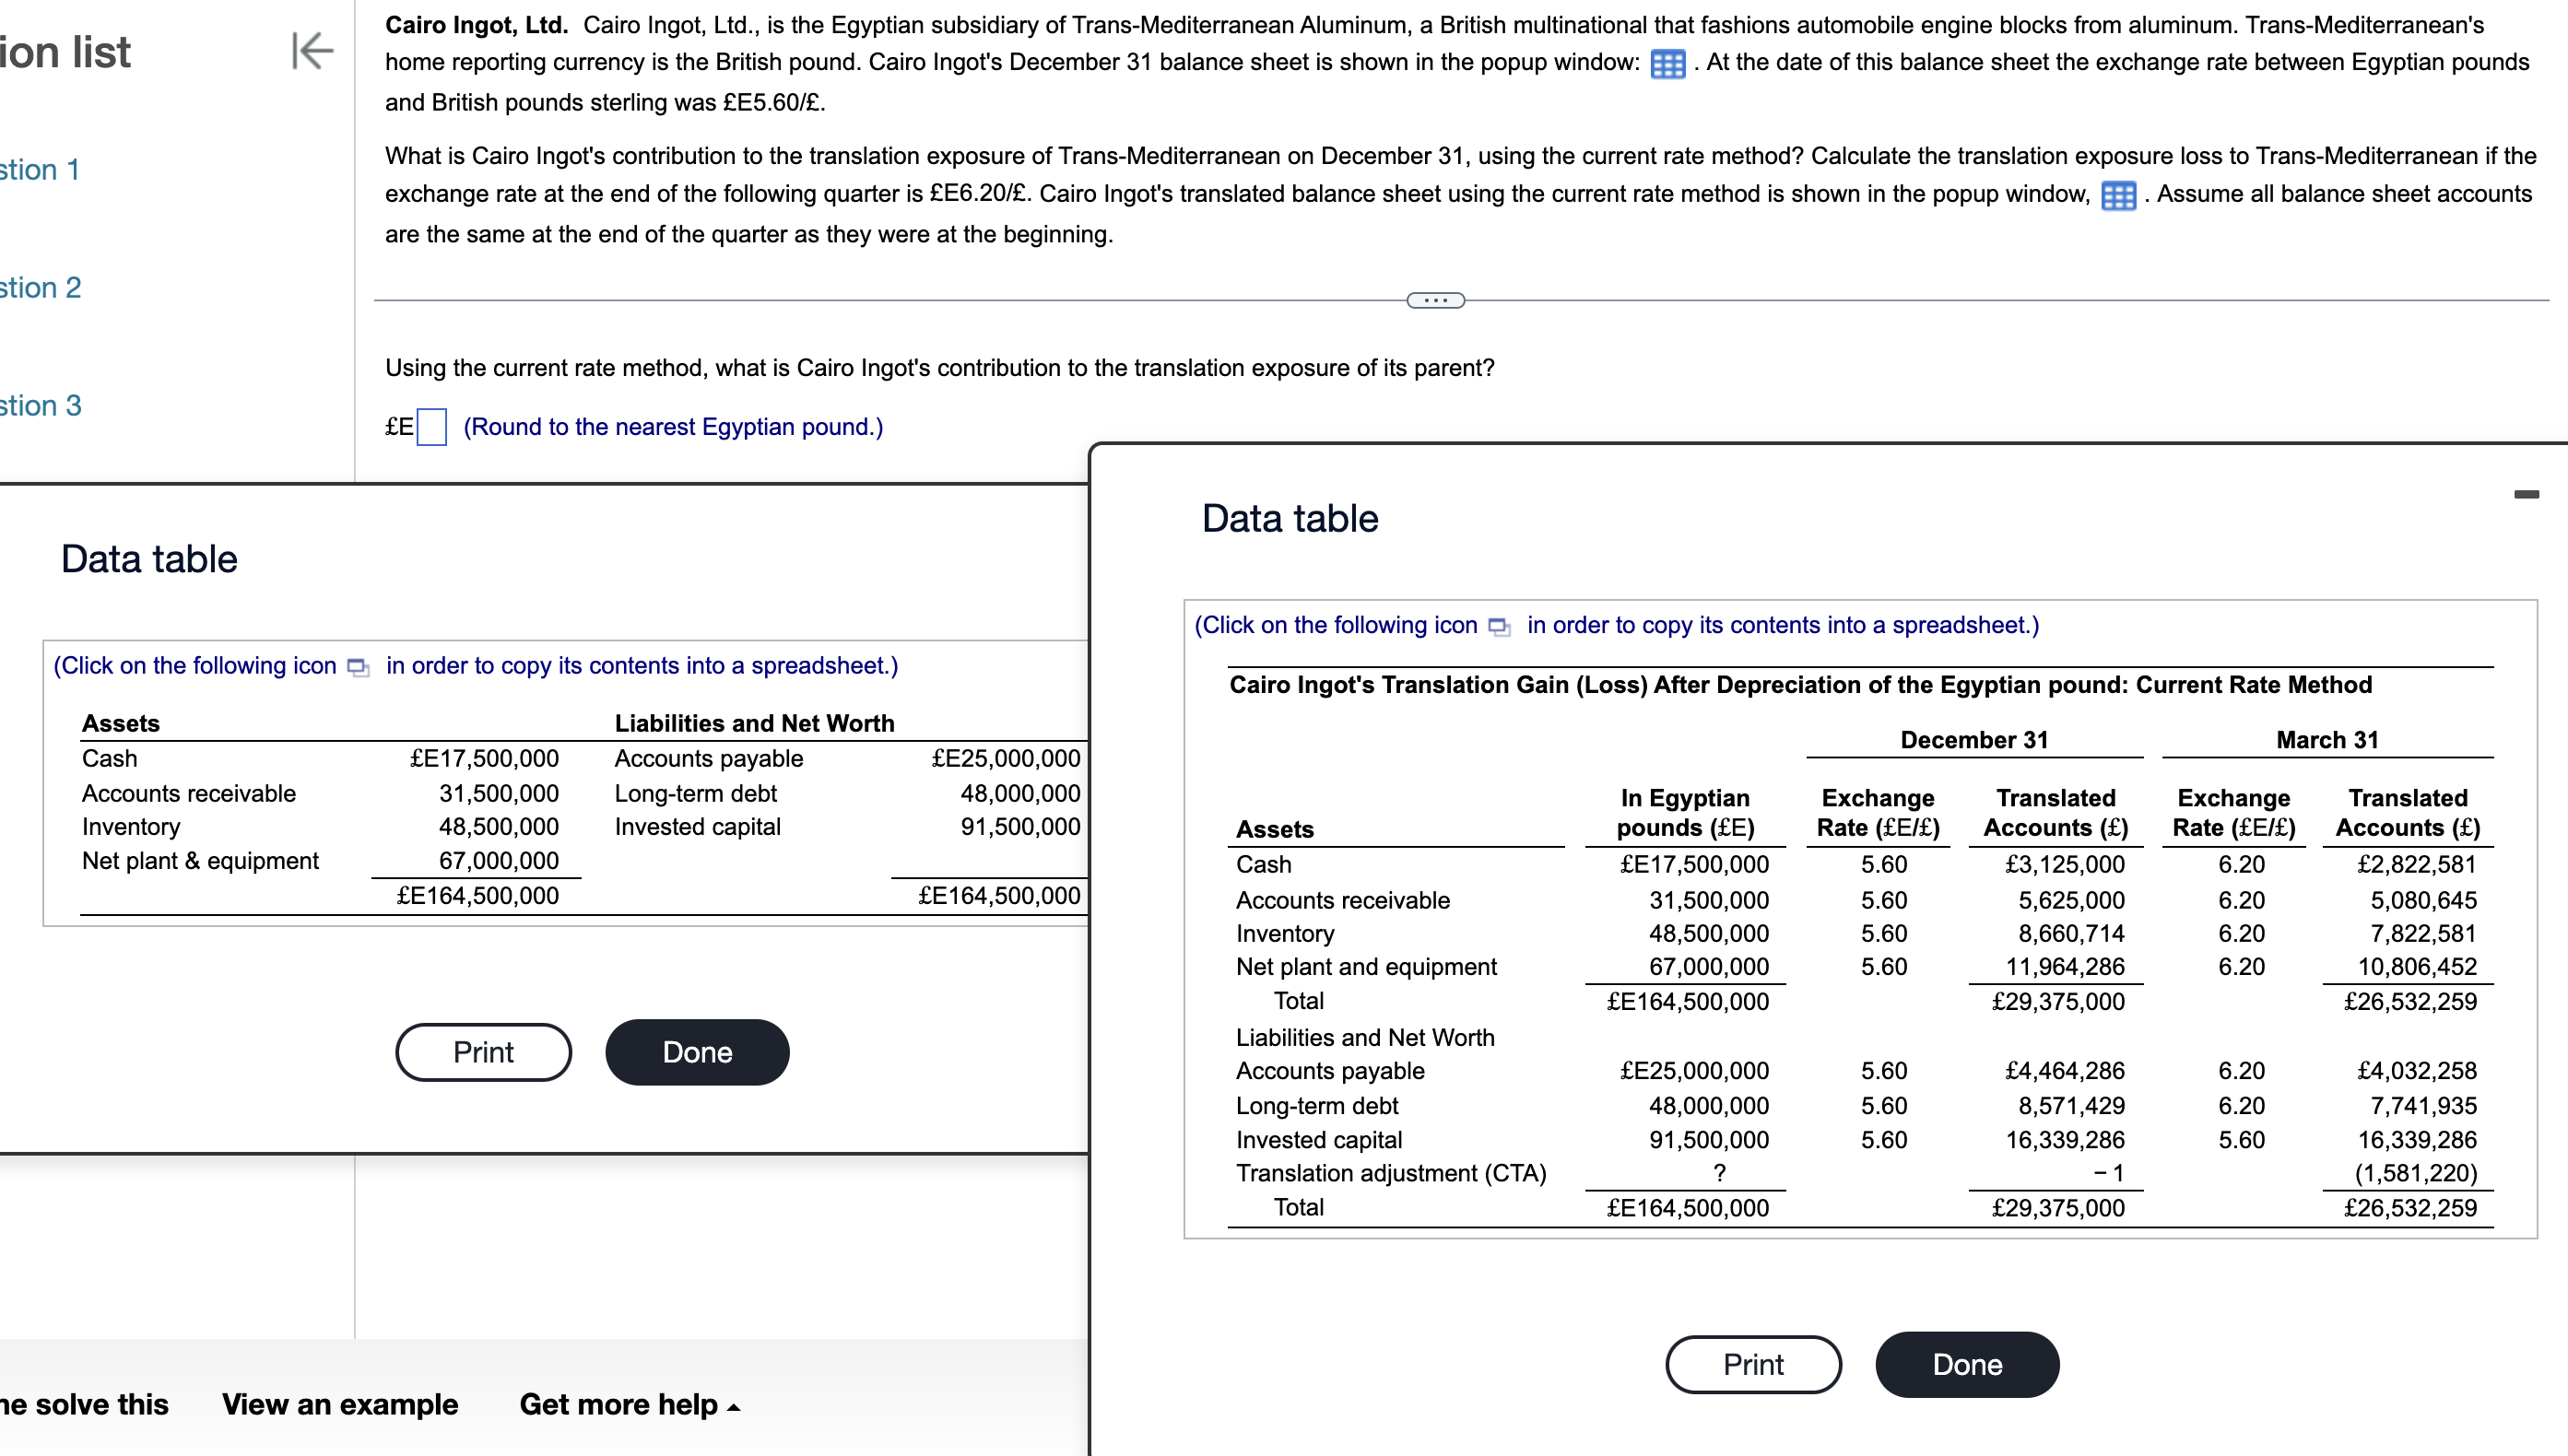Select Question 1 in list
Screen dimensions: 2568x1456
pos(40,170)
